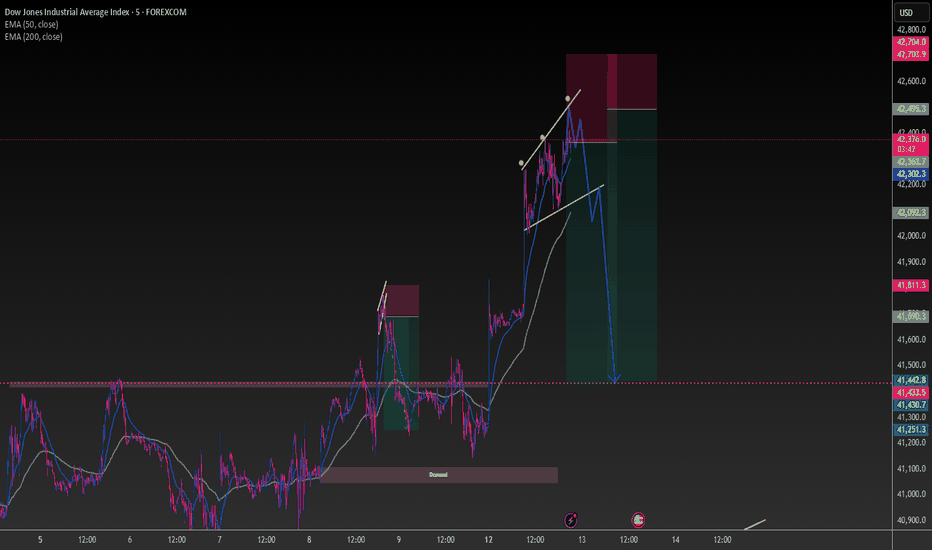Click the 42,495.3 gray price label
This screenshot has width=932, height=550.
[x=911, y=109]
